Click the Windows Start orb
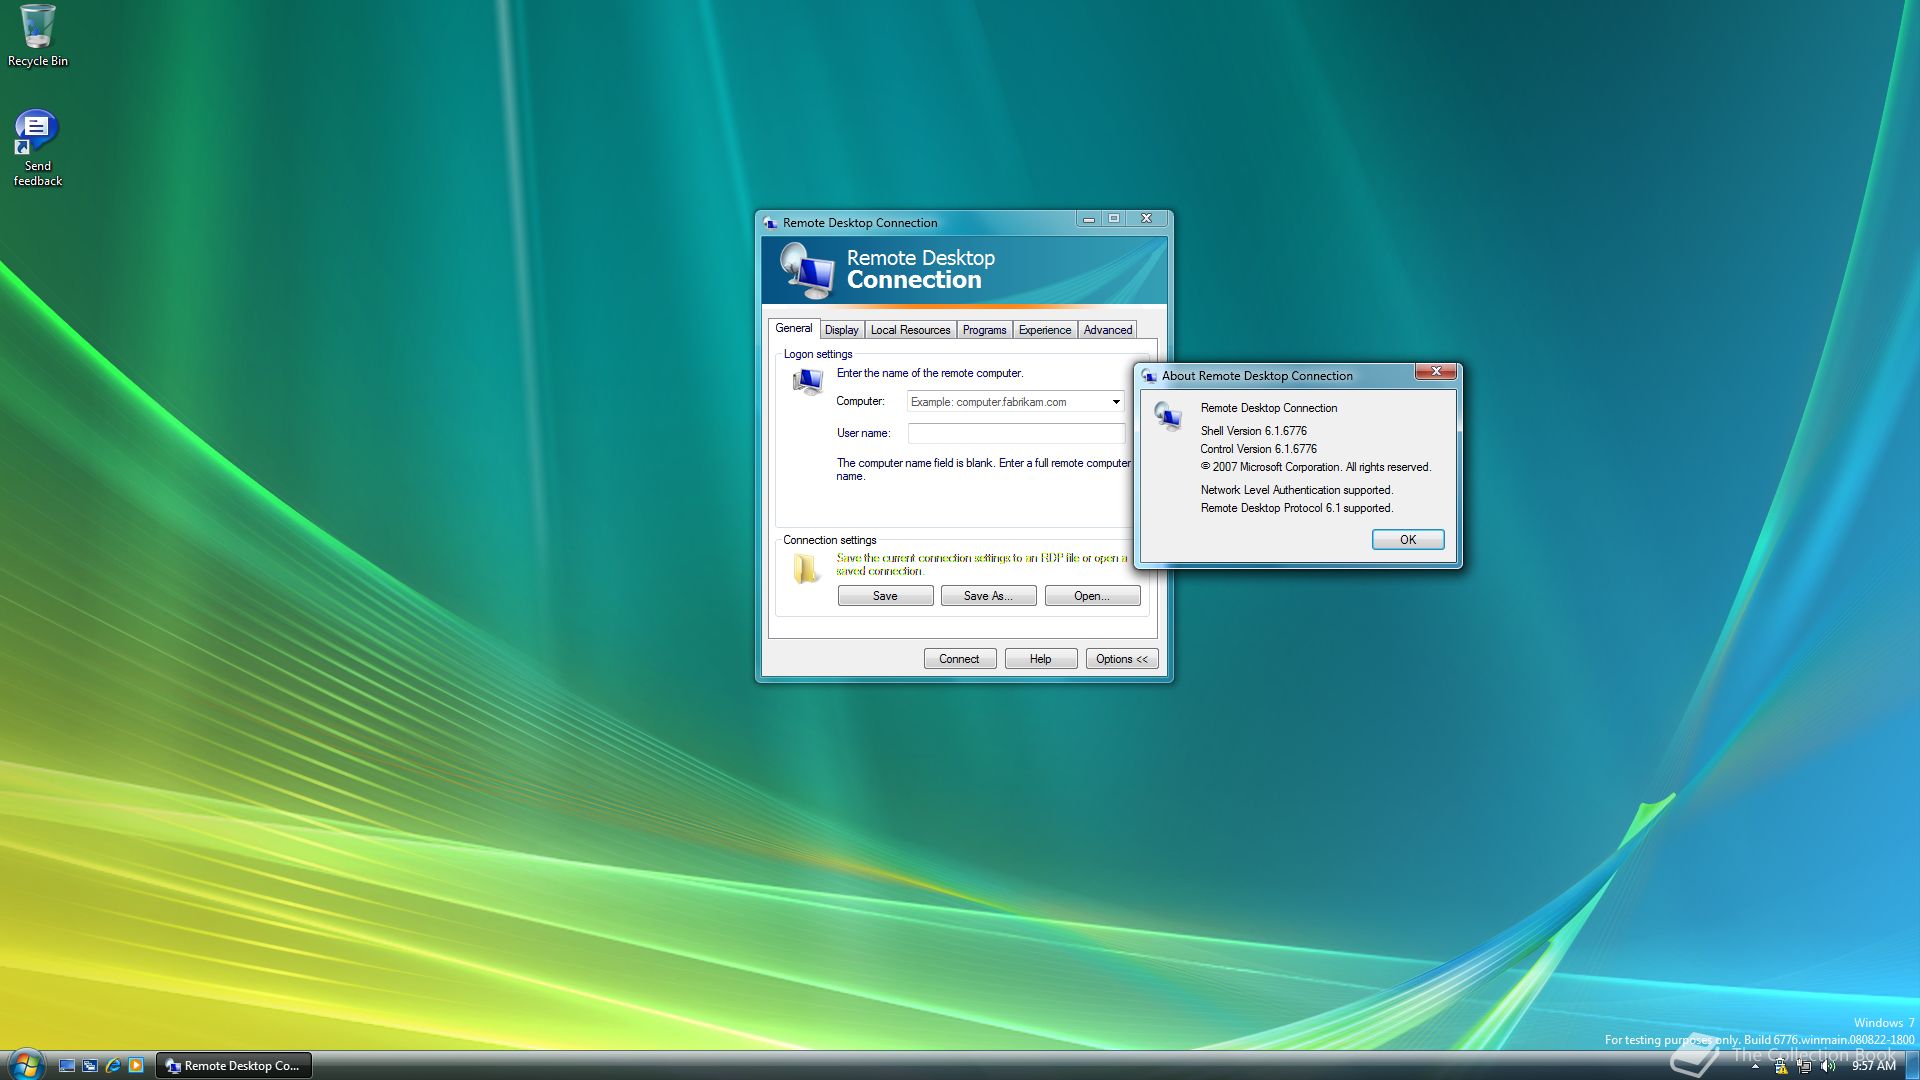Viewport: 1920px width, 1080px height. pos(25,1063)
